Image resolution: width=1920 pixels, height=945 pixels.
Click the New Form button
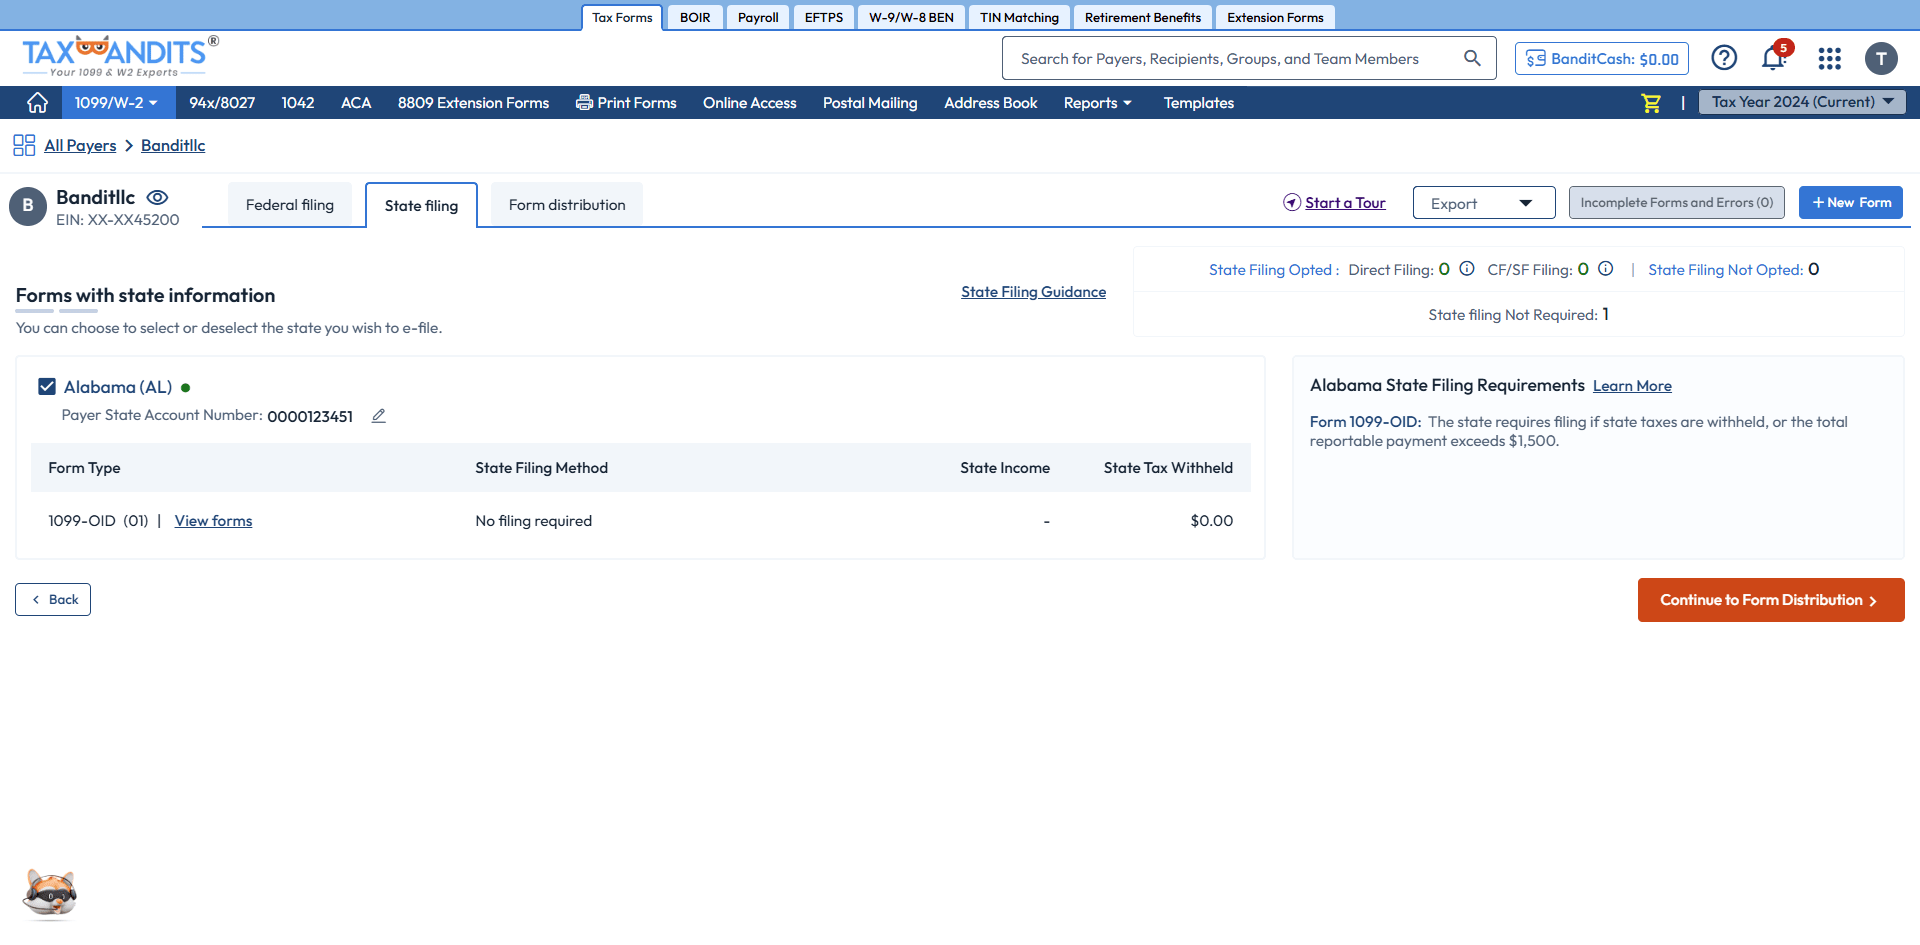coord(1851,203)
